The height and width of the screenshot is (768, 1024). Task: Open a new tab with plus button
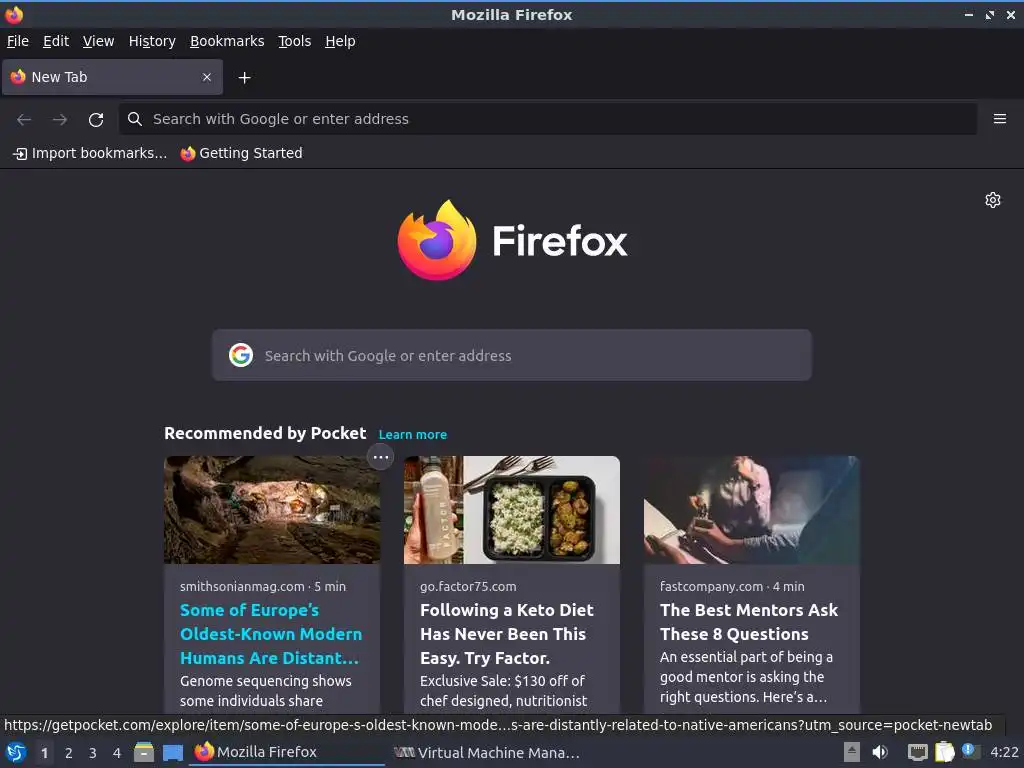(244, 78)
